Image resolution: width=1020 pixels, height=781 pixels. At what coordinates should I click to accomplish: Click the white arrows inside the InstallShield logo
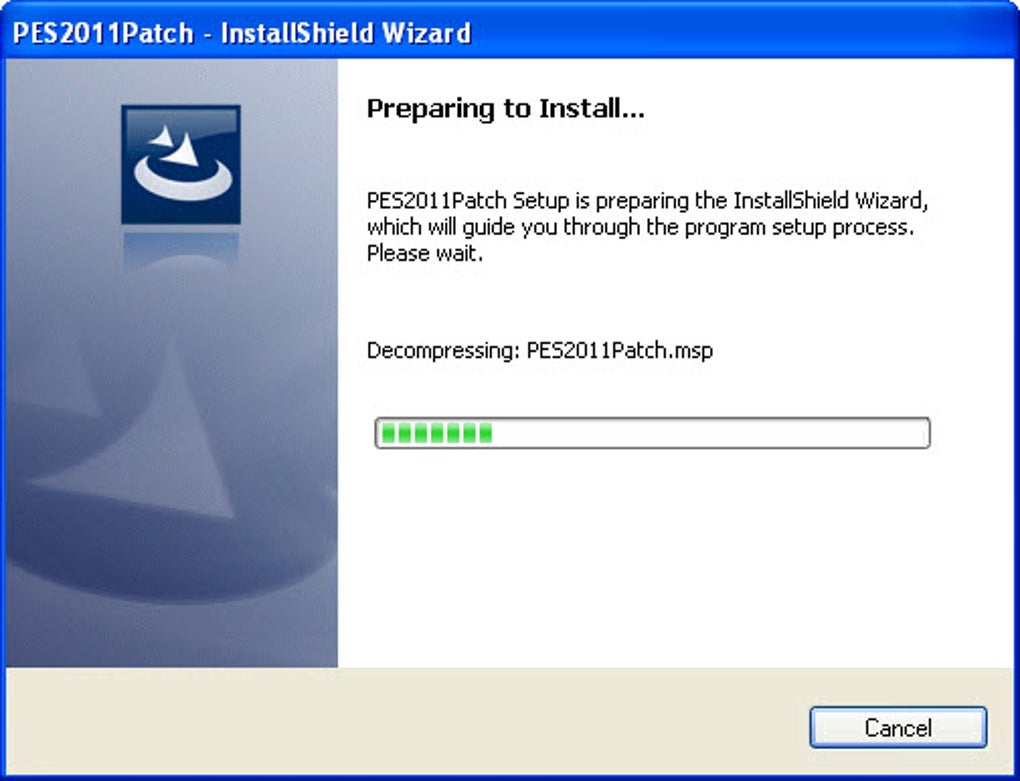[x=174, y=145]
